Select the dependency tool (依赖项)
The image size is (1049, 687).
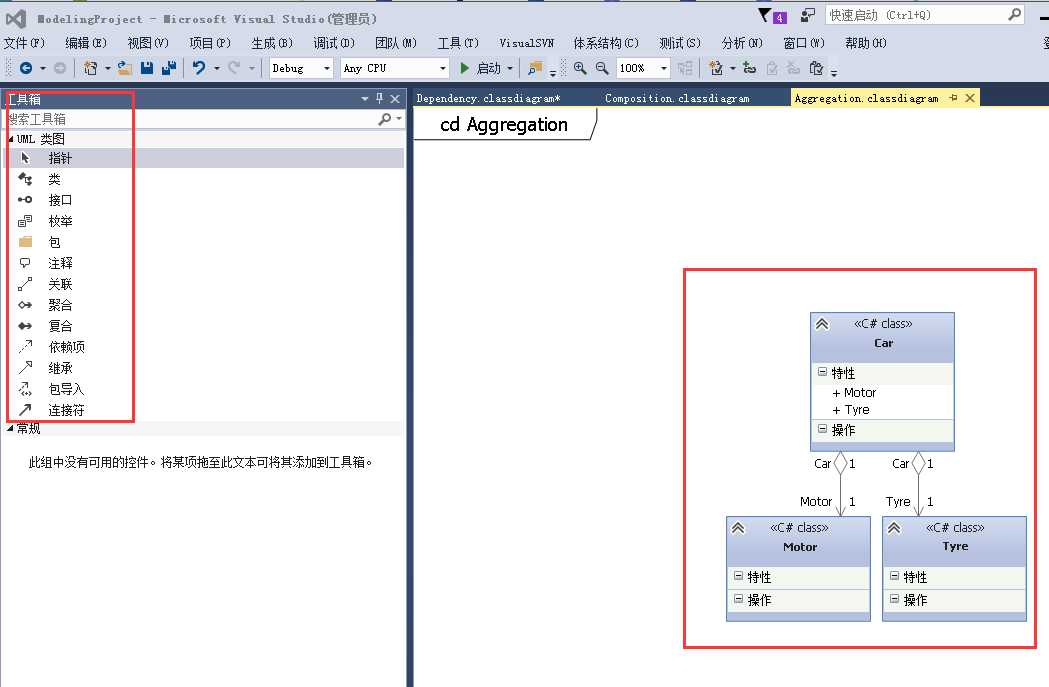click(203, 347)
